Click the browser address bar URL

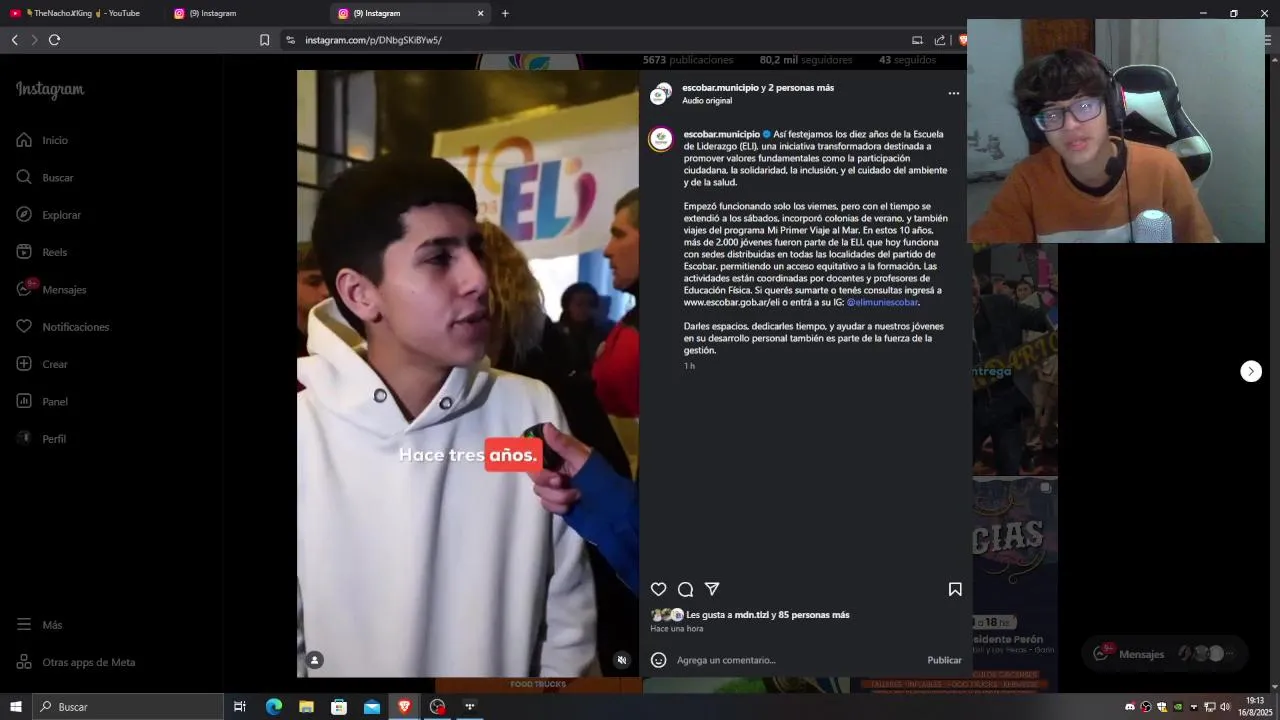[373, 40]
